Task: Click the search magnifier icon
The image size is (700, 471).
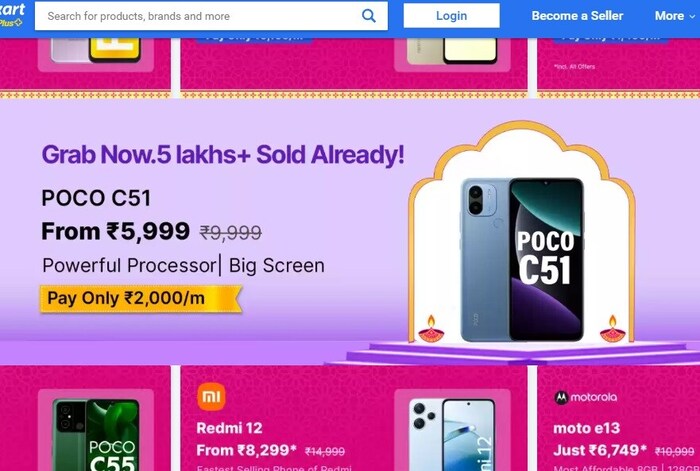Action: (x=369, y=16)
